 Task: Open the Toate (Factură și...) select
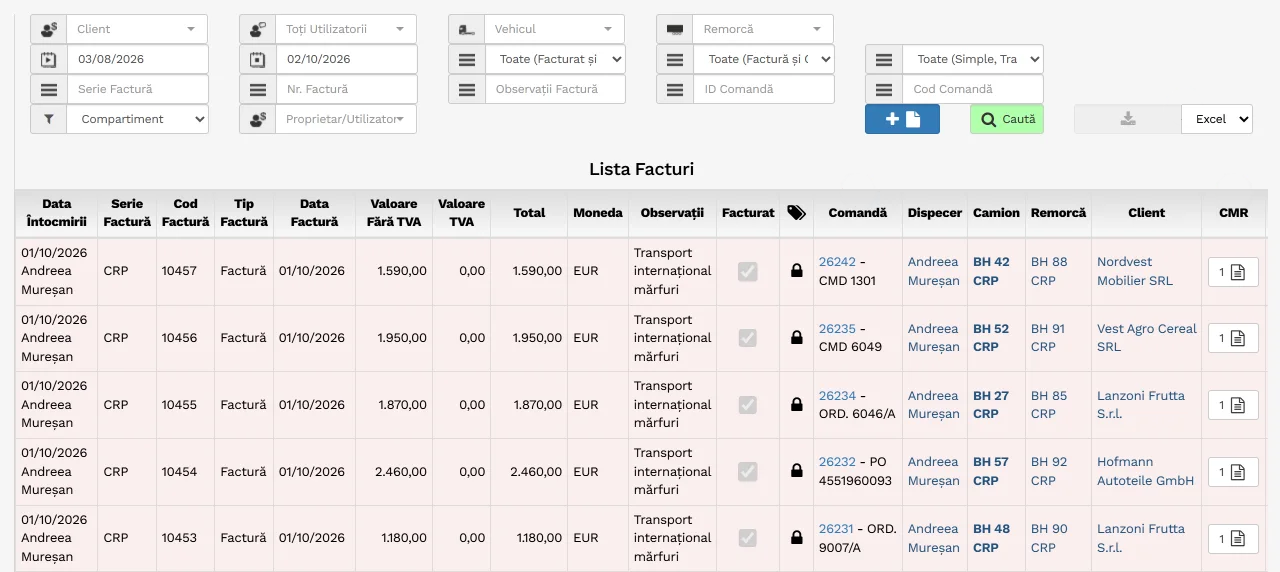[x=763, y=59]
